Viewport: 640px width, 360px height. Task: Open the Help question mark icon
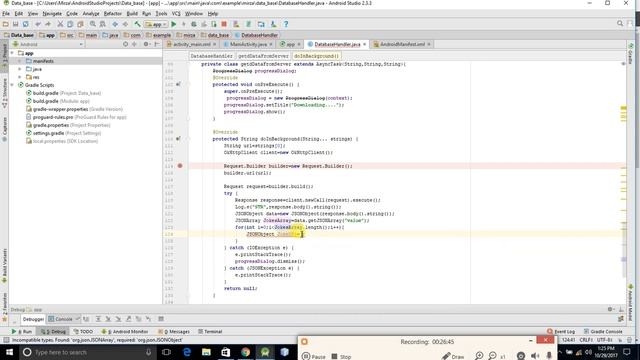pos(286,24)
